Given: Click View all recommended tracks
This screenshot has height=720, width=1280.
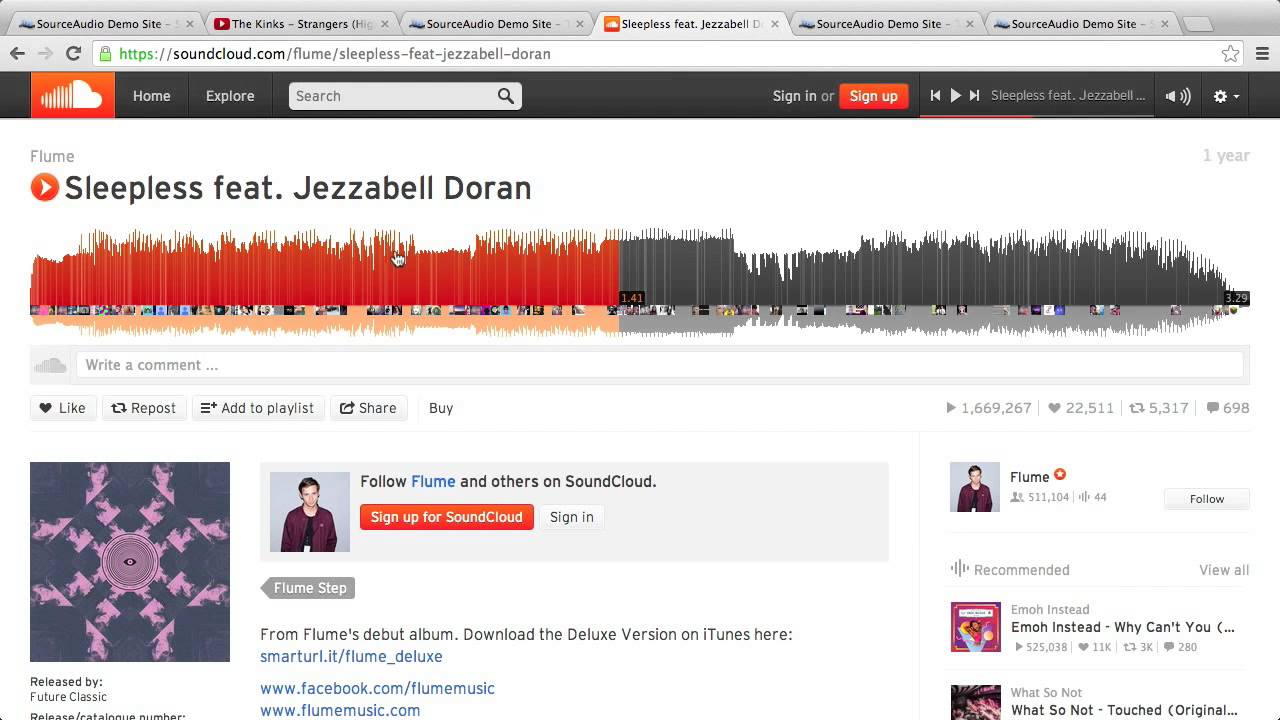Looking at the screenshot, I should click(x=1224, y=570).
